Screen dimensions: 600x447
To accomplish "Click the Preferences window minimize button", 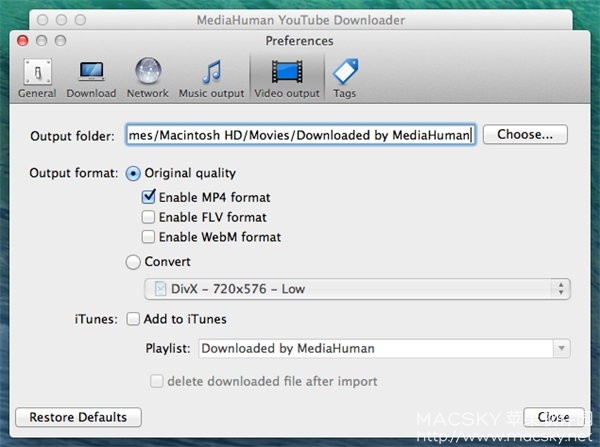I will point(42,41).
